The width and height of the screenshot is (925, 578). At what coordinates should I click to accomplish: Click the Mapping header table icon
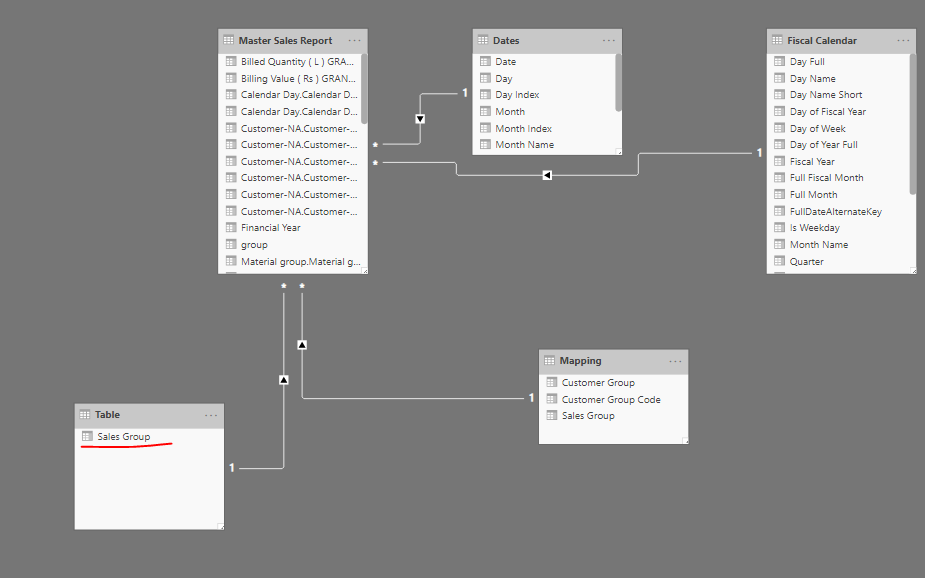[x=550, y=360]
